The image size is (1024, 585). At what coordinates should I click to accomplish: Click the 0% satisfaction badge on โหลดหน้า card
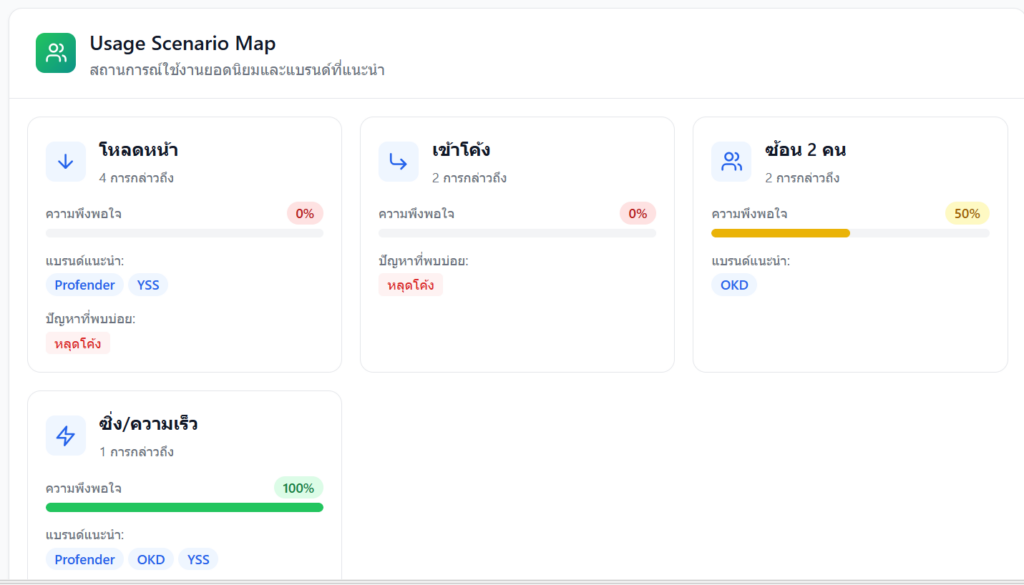pyautogui.click(x=305, y=213)
